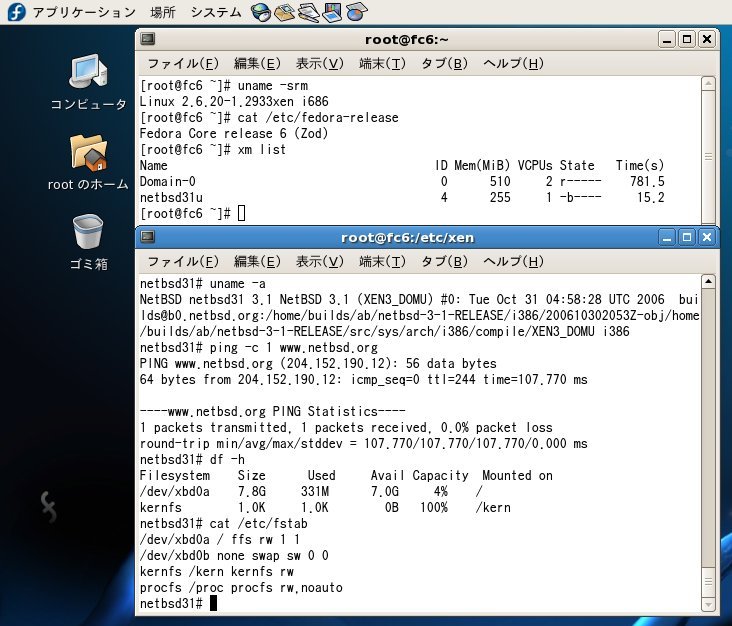Open 端末(T) menu in root@fc6:~ window
The image size is (732, 626).
tap(382, 63)
